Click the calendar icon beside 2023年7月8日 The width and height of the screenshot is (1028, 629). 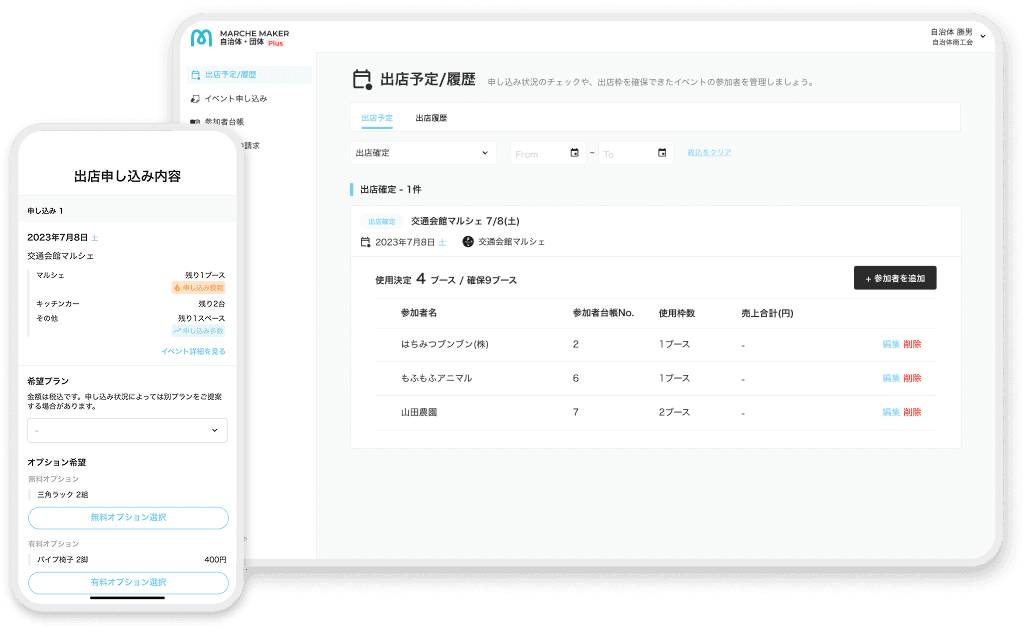pyautogui.click(x=365, y=242)
